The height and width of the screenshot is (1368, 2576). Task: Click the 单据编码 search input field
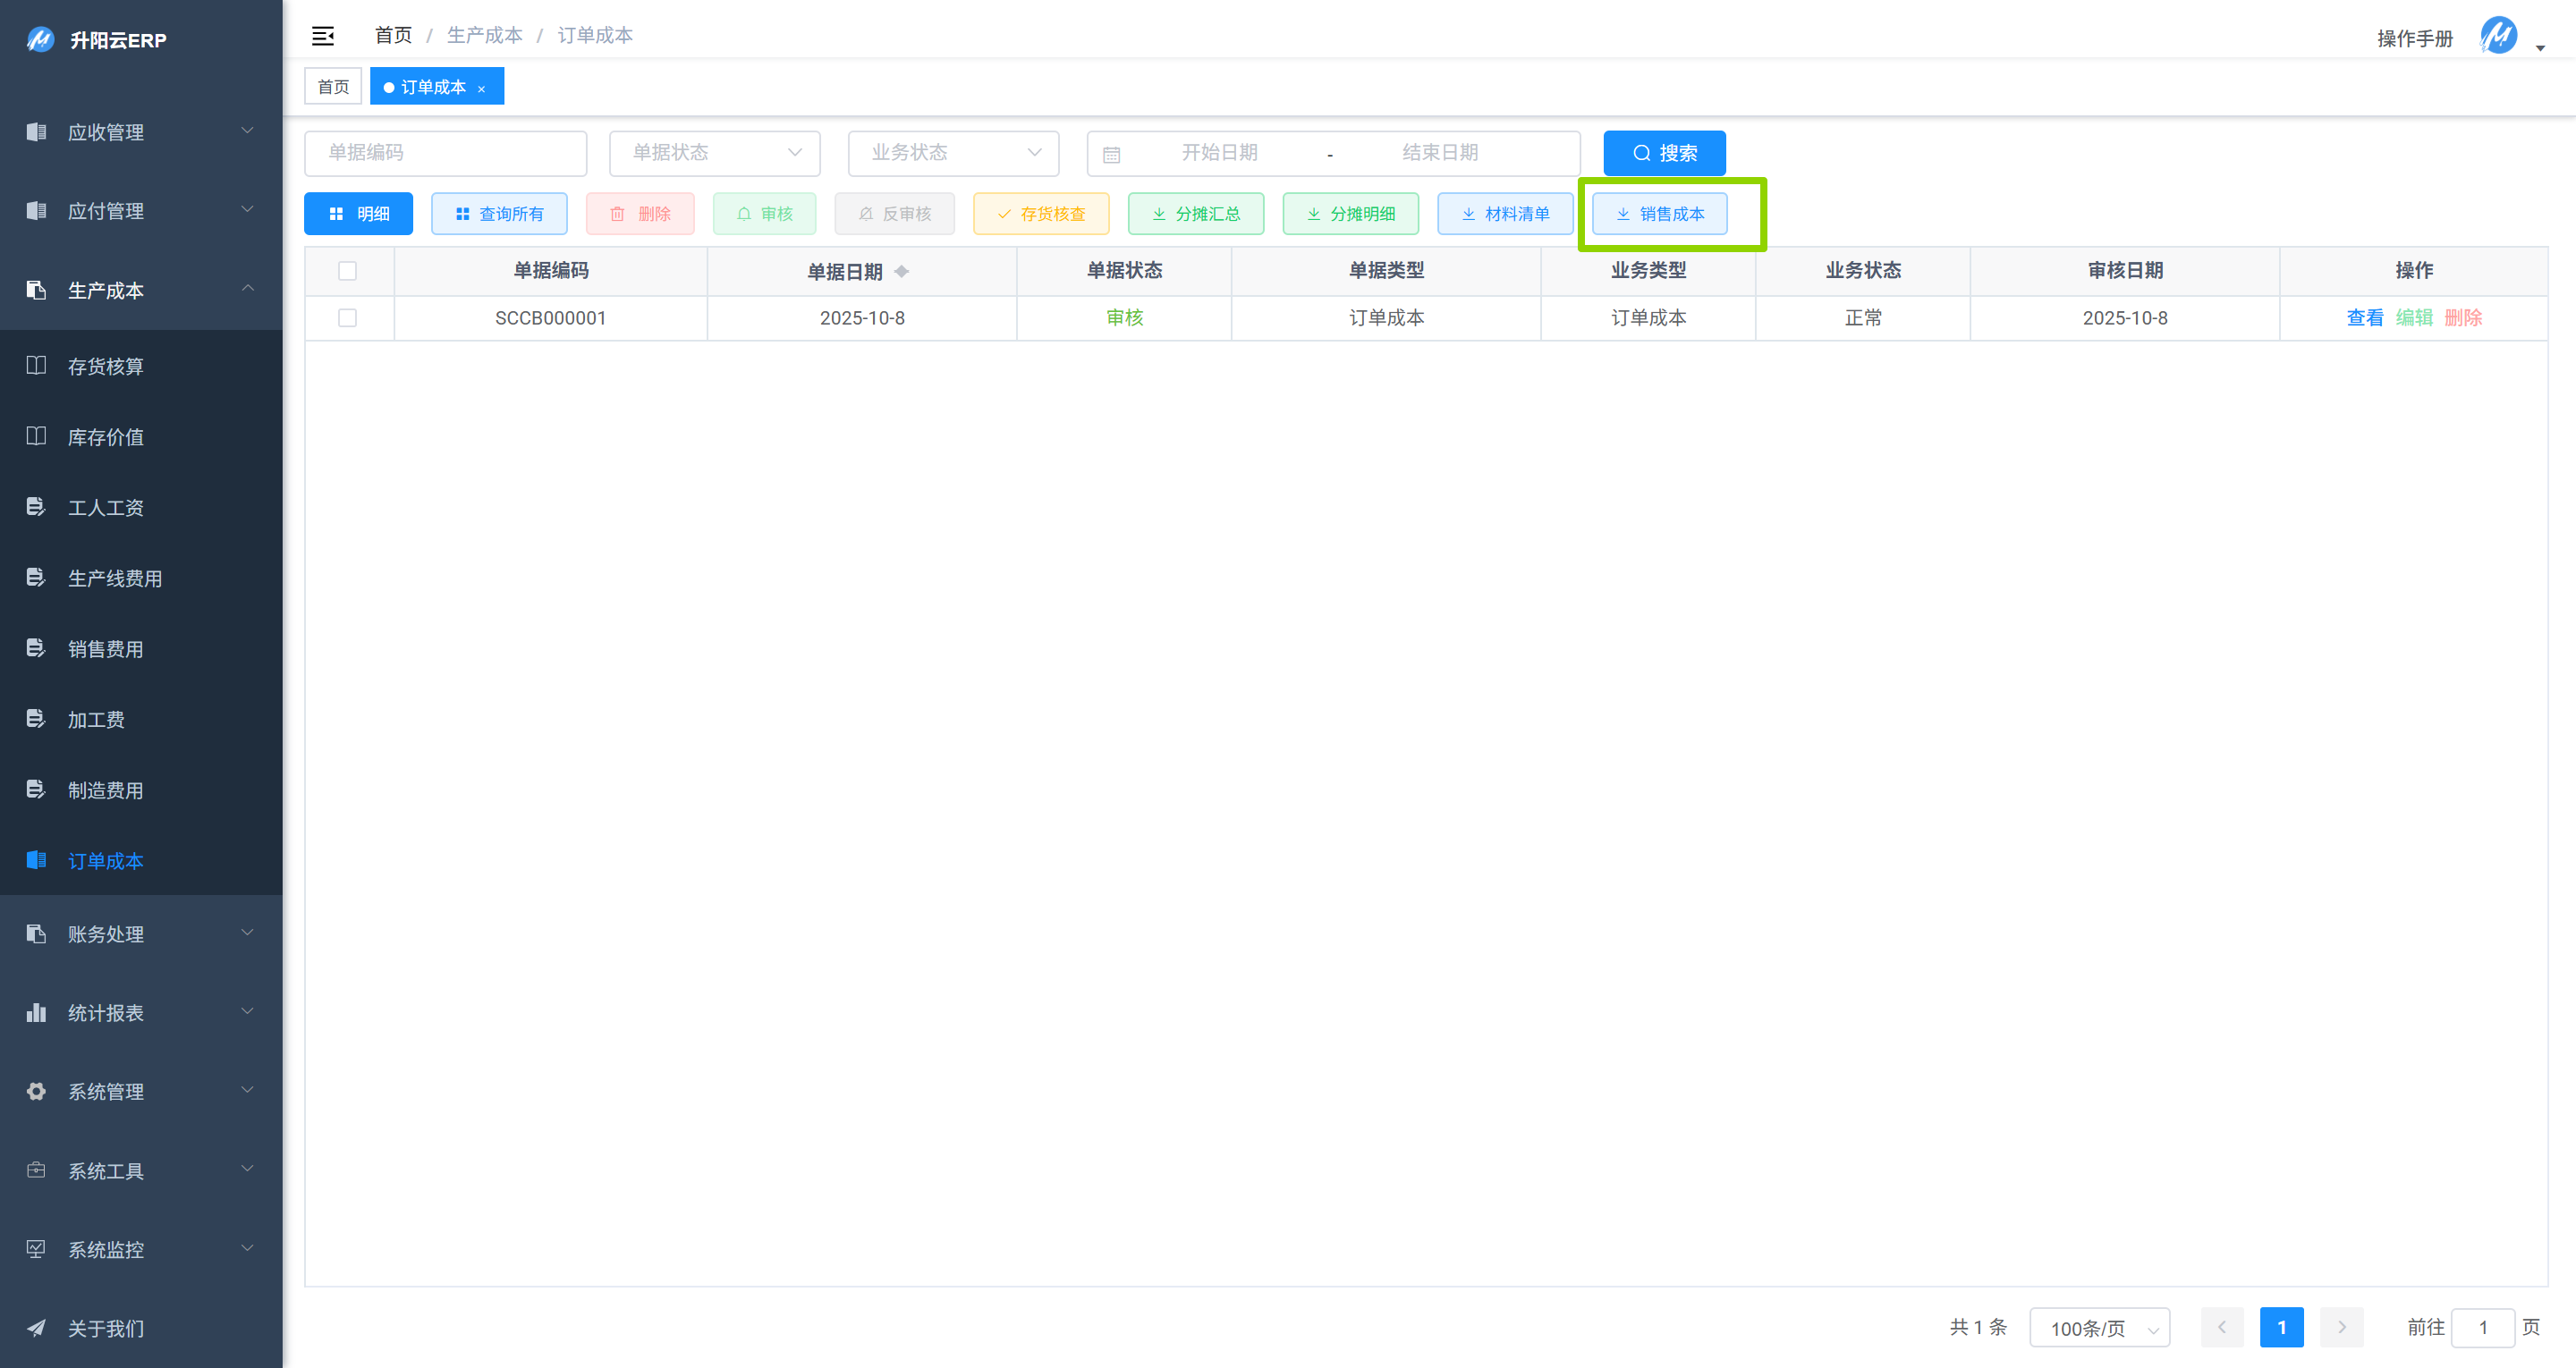pos(445,153)
